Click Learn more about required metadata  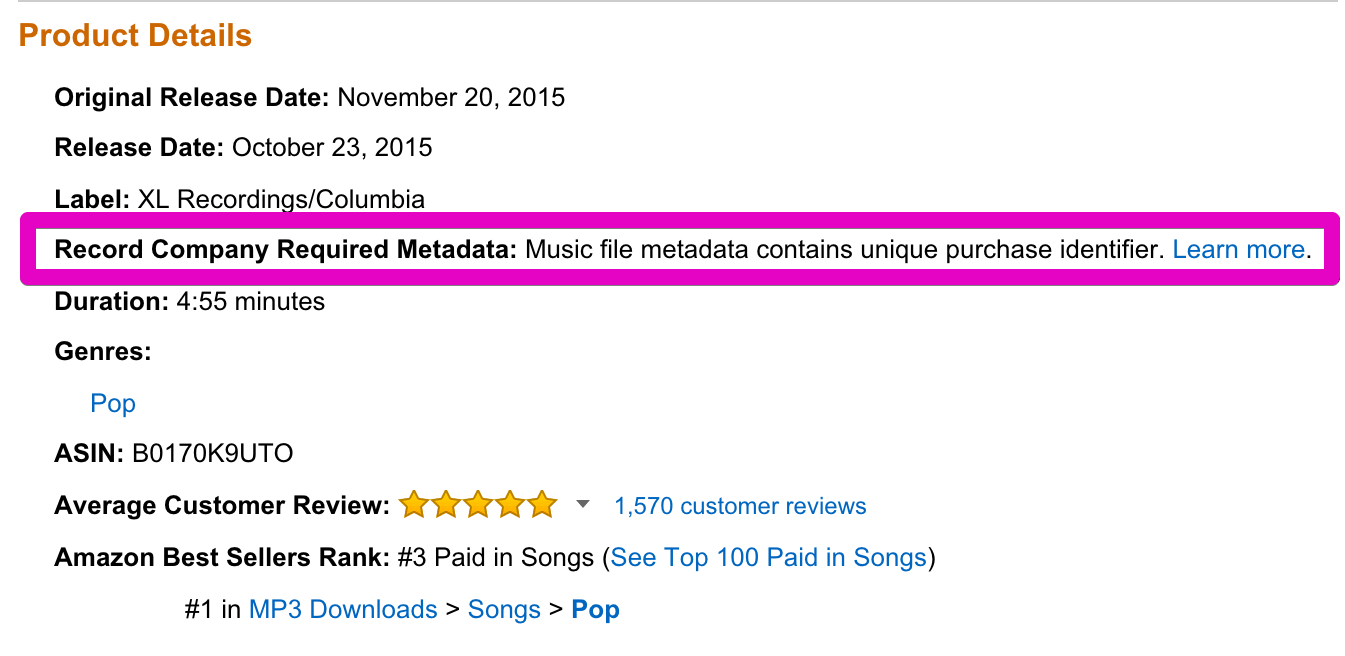point(1238,249)
